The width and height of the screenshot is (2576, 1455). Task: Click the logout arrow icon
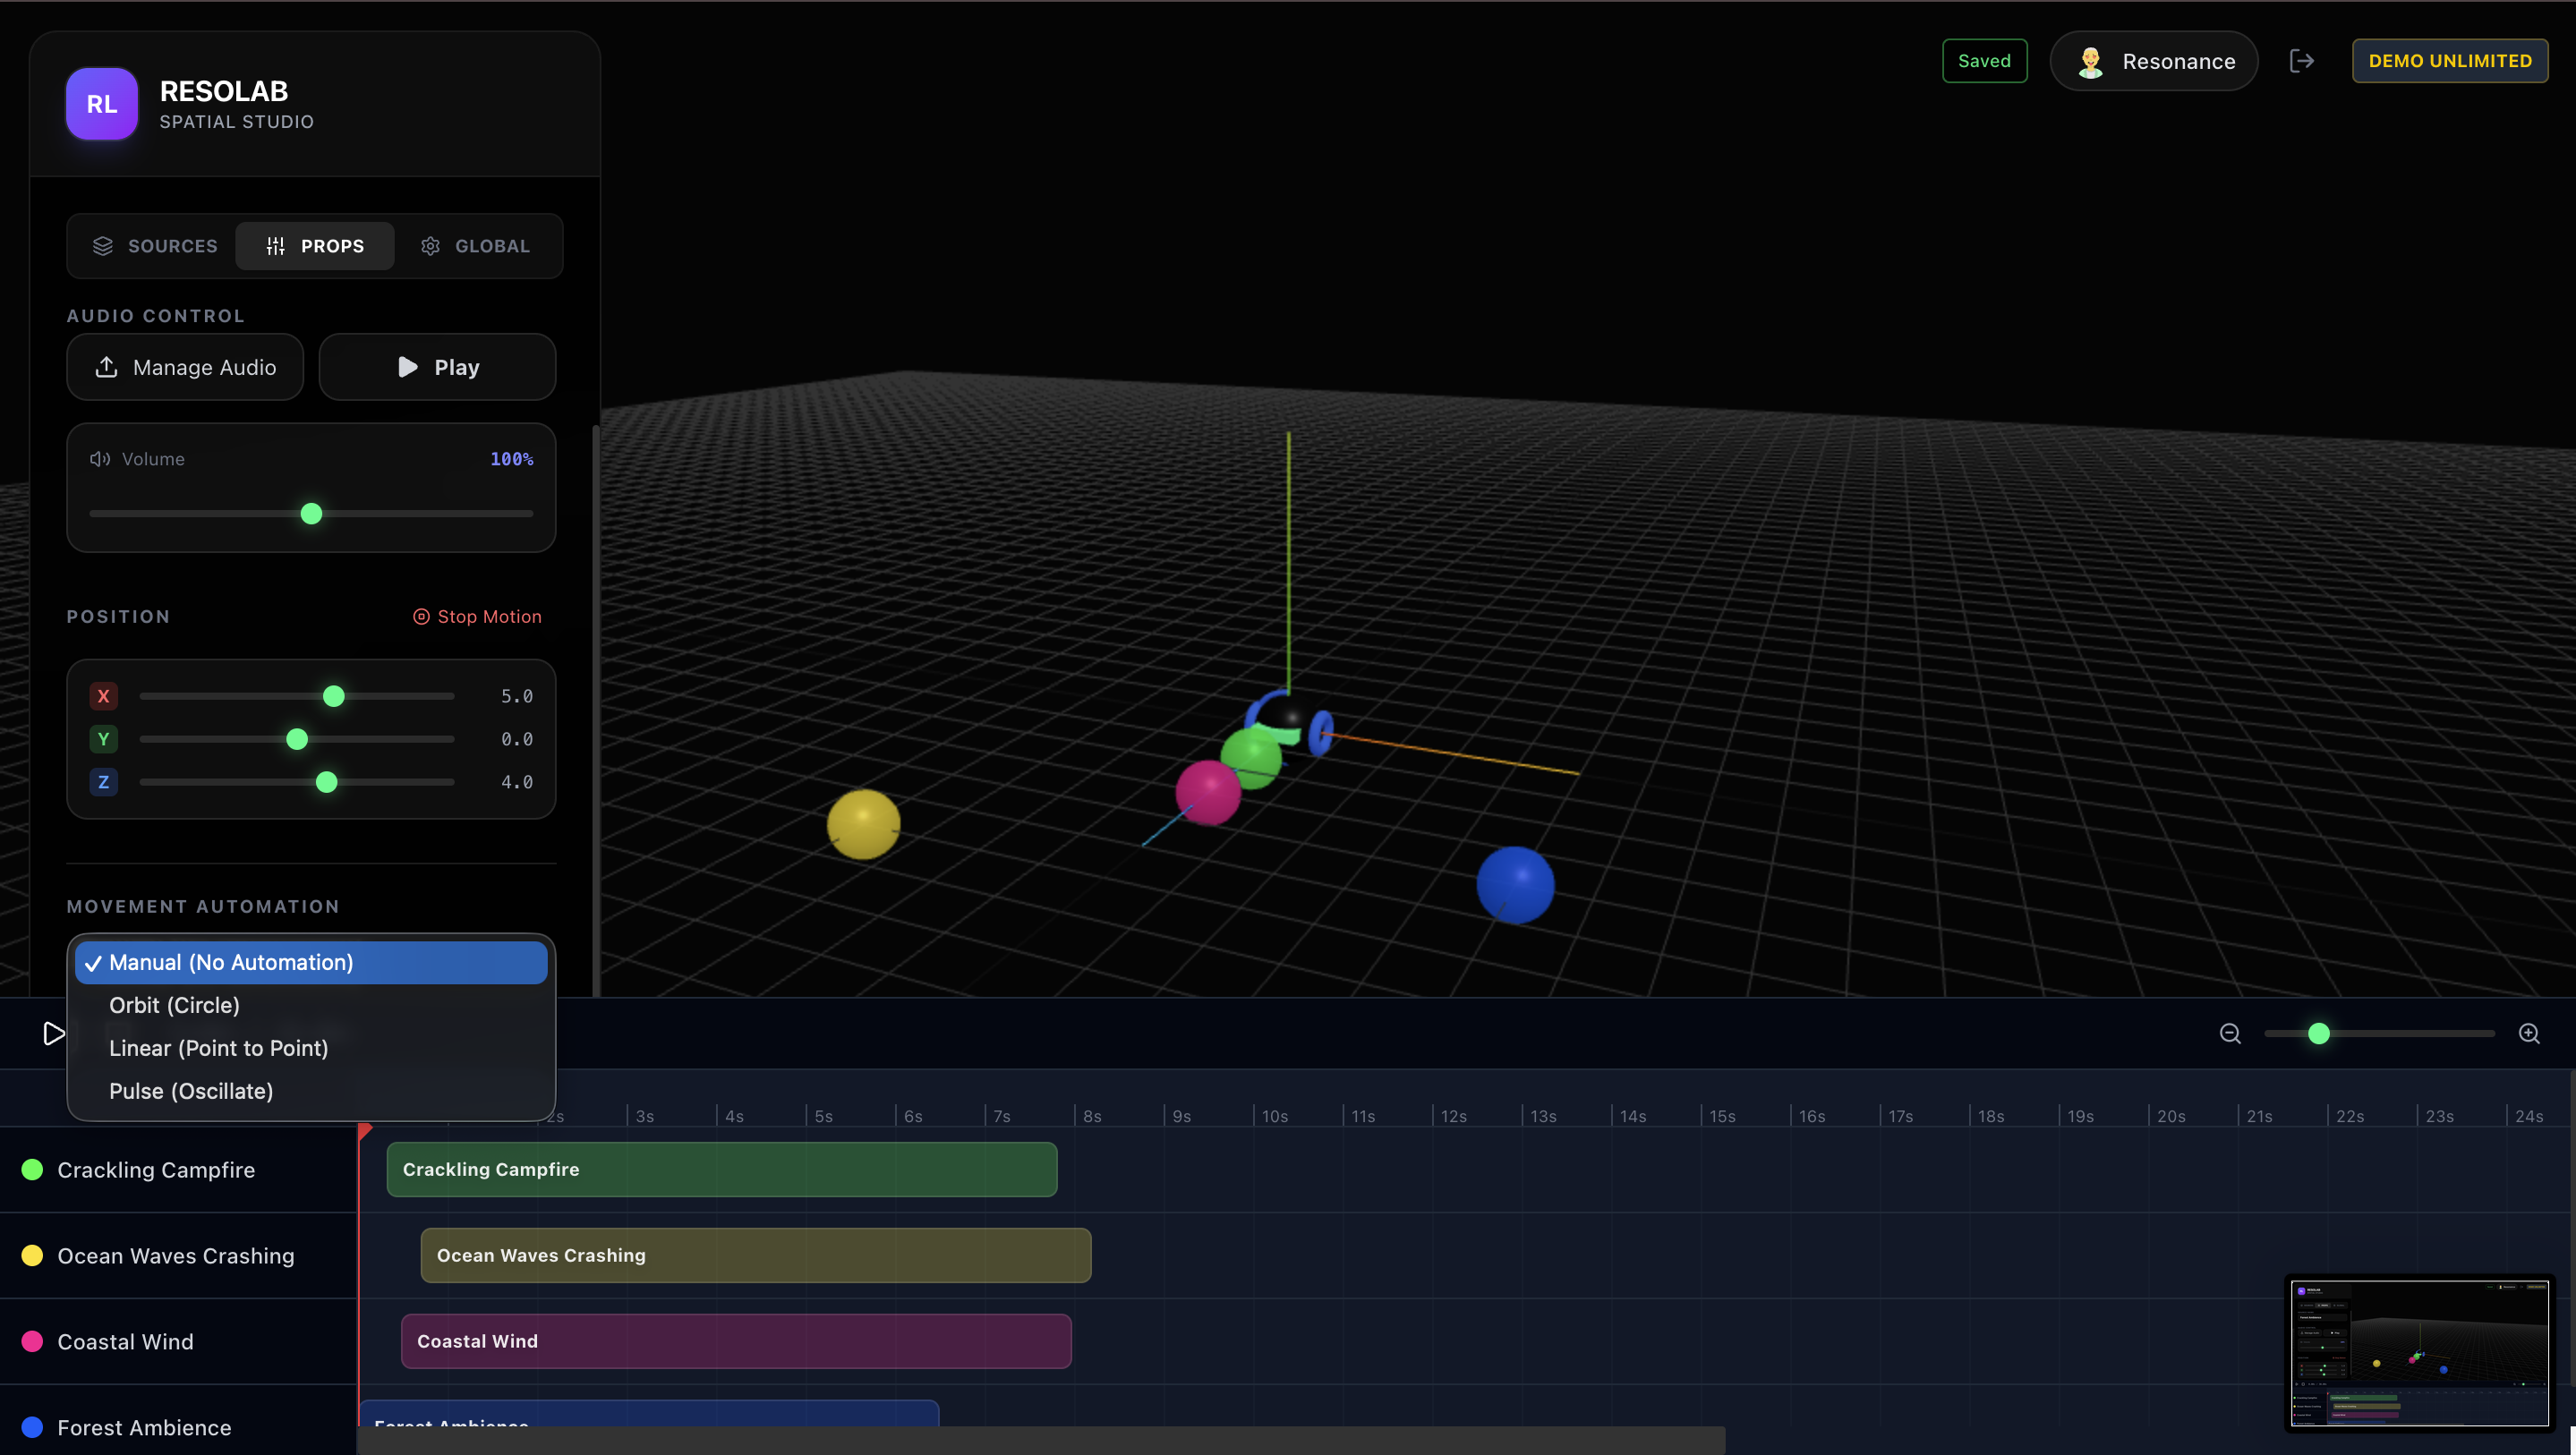(2302, 61)
